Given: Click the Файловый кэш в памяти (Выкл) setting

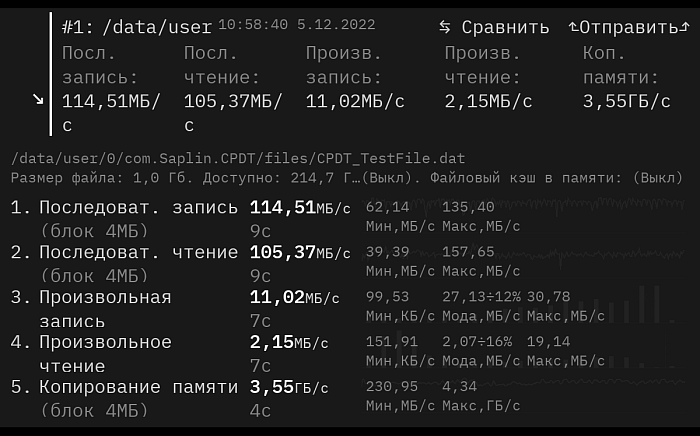Looking at the screenshot, I should coord(556,178).
